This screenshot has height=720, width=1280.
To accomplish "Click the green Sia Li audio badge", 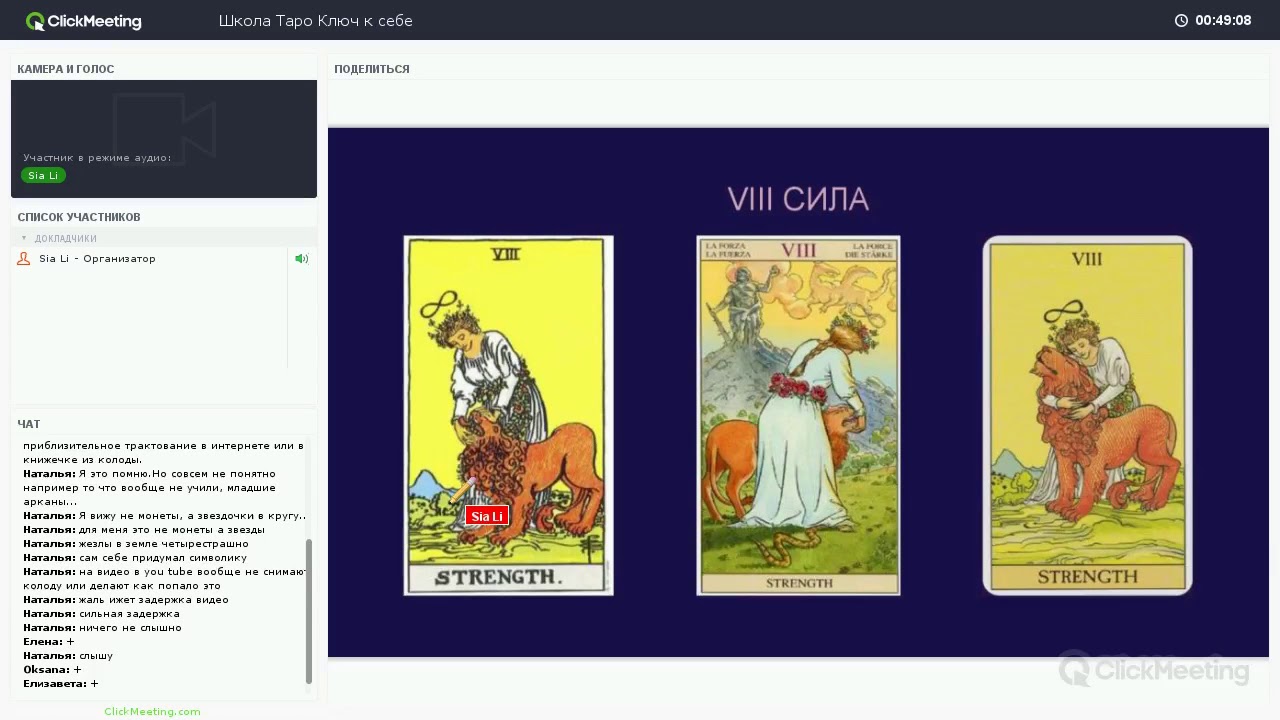I will (43, 175).
